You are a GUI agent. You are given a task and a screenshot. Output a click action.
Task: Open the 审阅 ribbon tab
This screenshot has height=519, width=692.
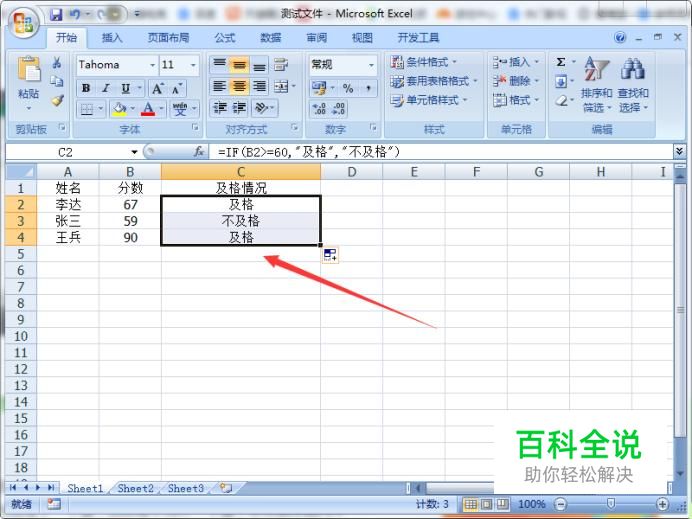[316, 38]
